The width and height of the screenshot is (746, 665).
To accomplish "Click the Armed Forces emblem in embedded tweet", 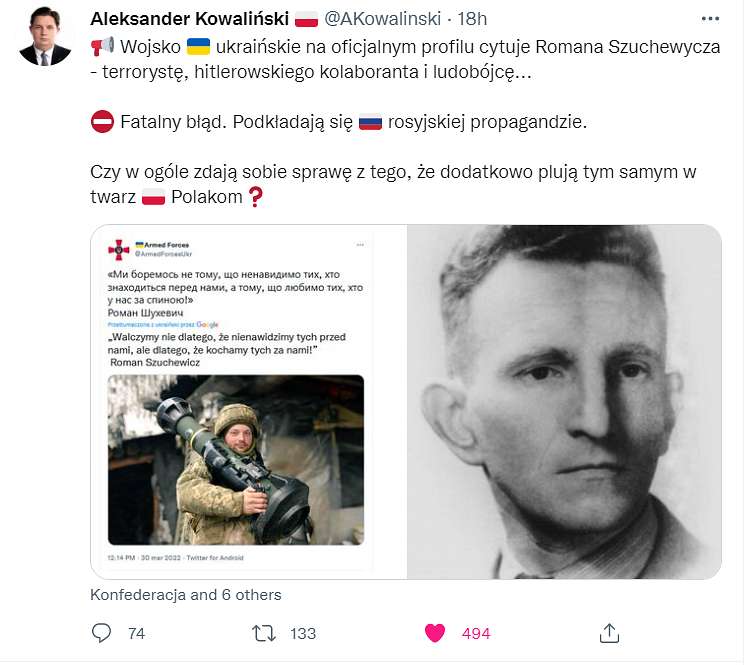I will pos(119,250).
